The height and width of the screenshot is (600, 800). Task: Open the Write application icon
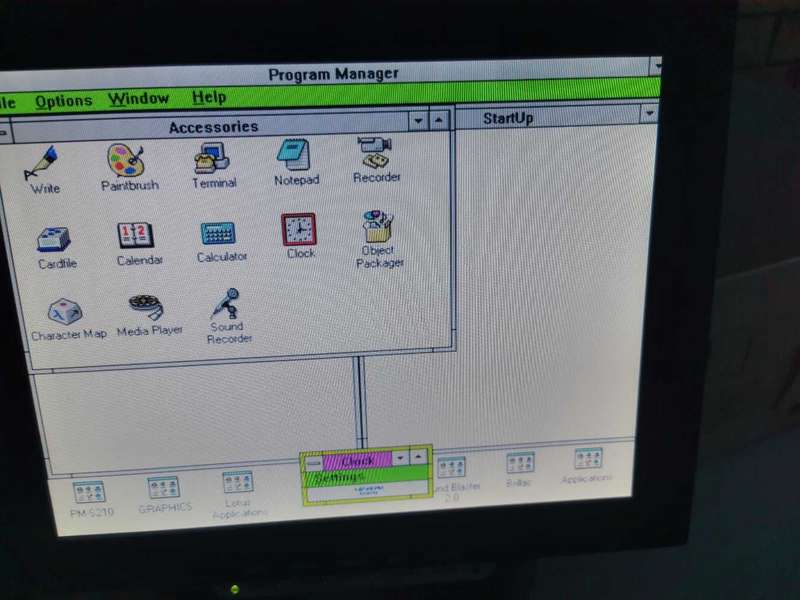(x=42, y=163)
